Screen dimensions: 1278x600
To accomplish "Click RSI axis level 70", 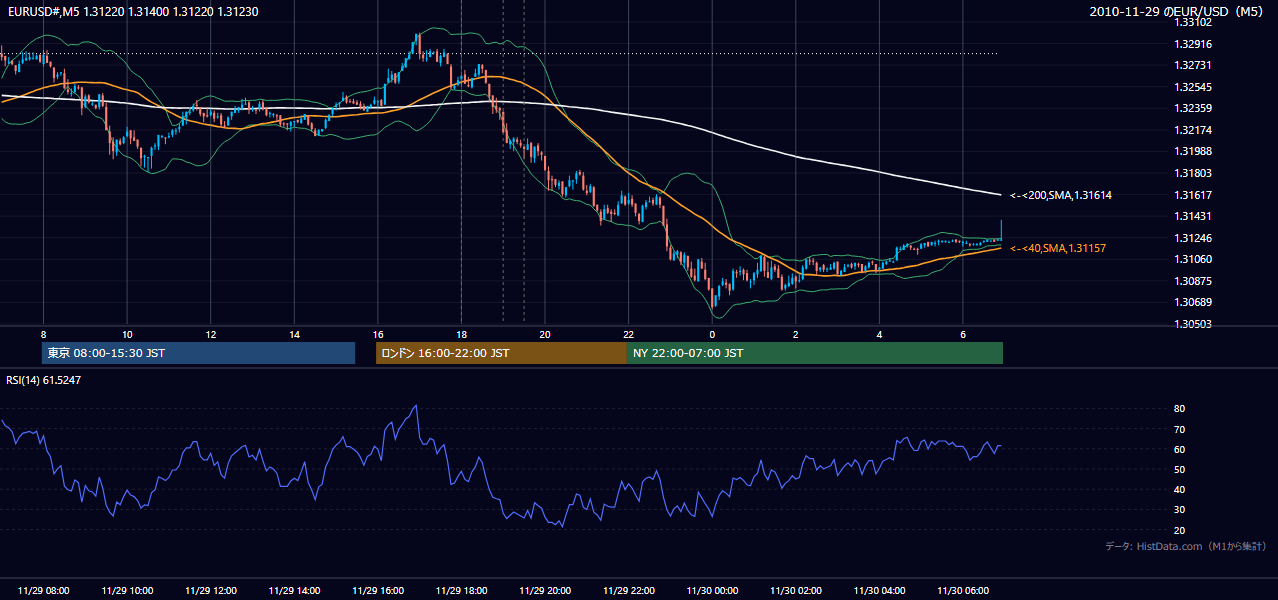I will coord(1179,429).
